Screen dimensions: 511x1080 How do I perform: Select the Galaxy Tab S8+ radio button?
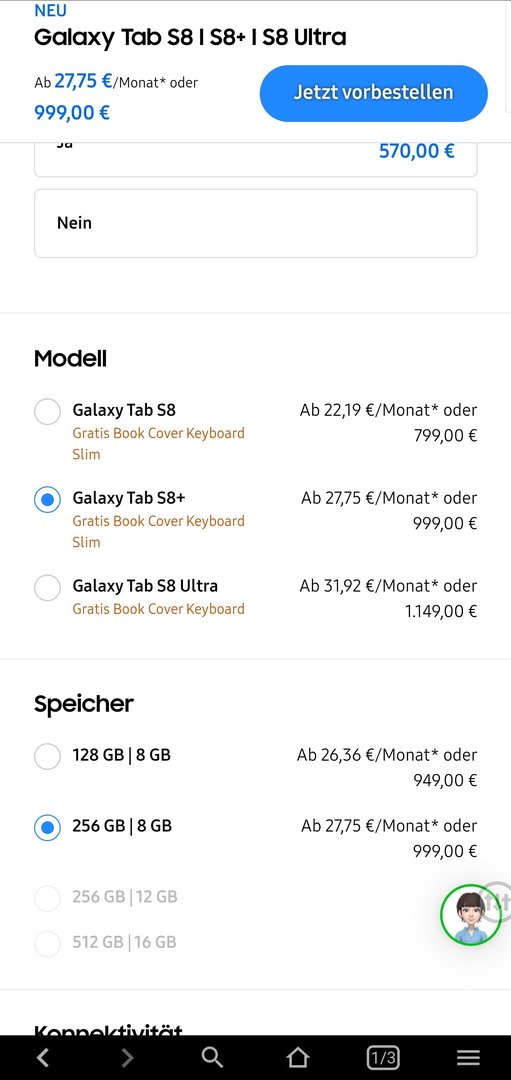(48, 499)
